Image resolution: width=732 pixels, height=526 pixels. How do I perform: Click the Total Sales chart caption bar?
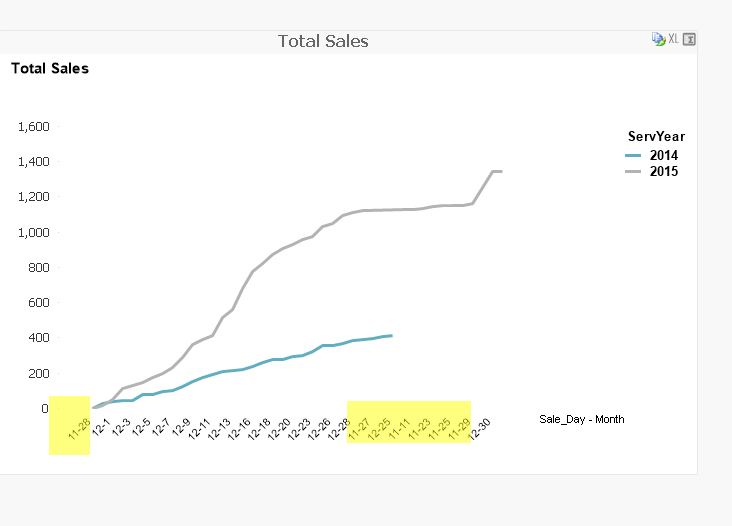323,41
